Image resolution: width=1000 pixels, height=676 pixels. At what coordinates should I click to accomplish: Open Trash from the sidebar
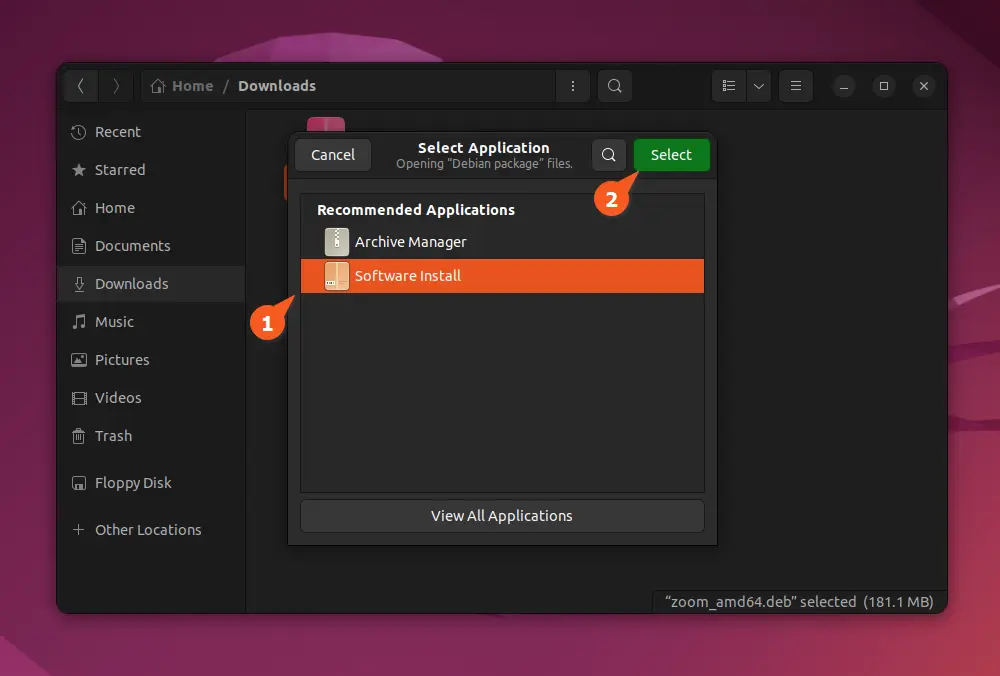pyautogui.click(x=113, y=436)
